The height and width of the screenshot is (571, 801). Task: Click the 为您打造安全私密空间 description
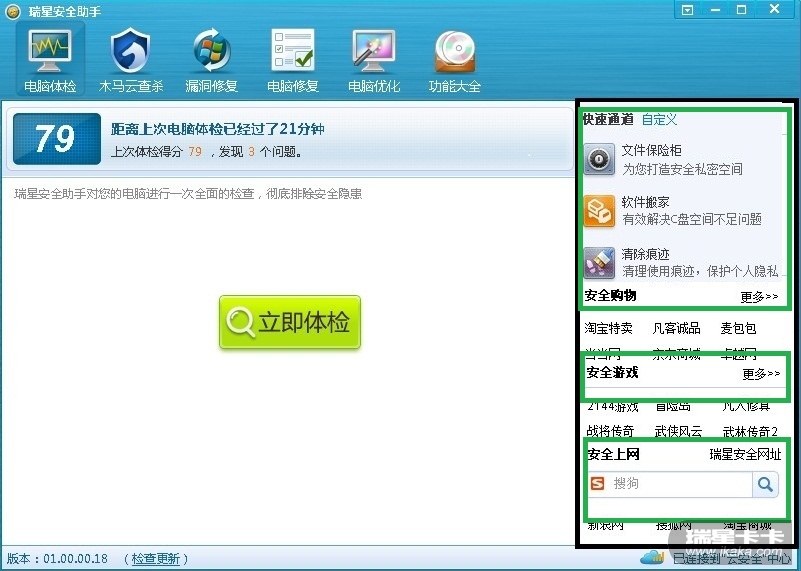click(x=682, y=169)
